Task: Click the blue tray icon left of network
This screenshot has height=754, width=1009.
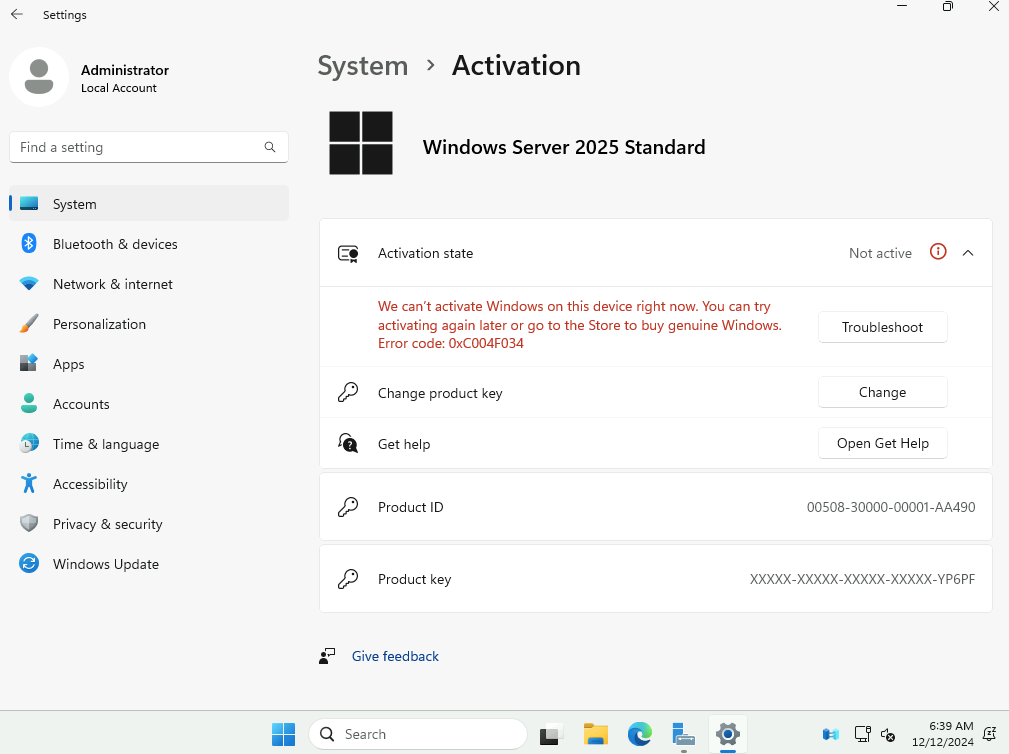Action: point(831,734)
